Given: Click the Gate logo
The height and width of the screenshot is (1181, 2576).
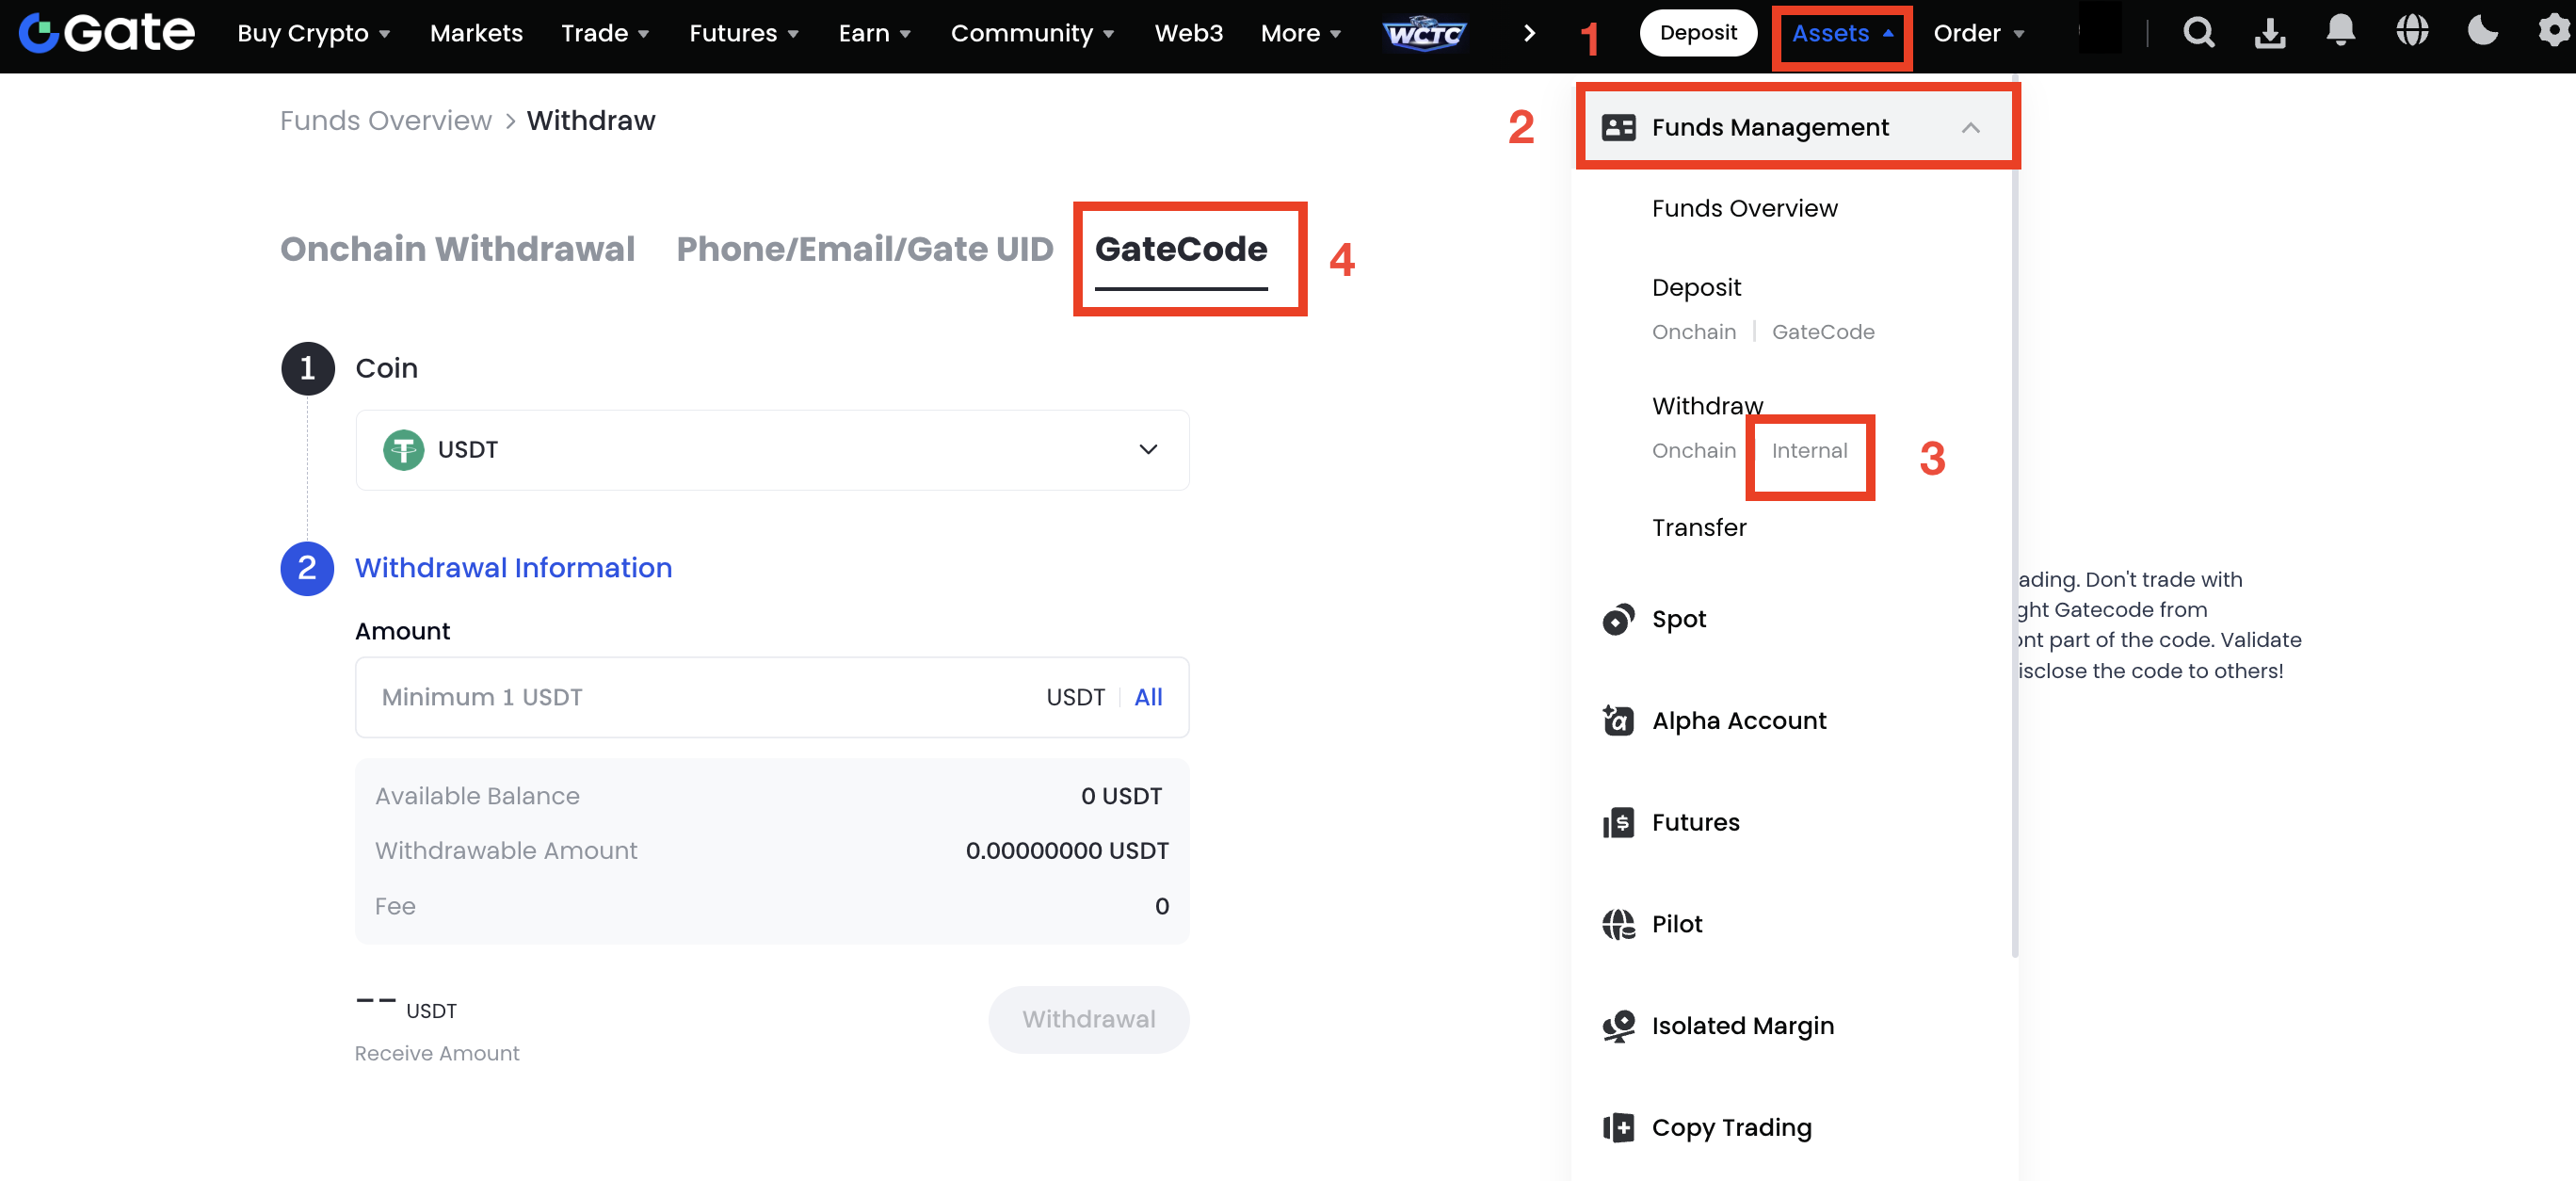Looking at the screenshot, I should (107, 33).
